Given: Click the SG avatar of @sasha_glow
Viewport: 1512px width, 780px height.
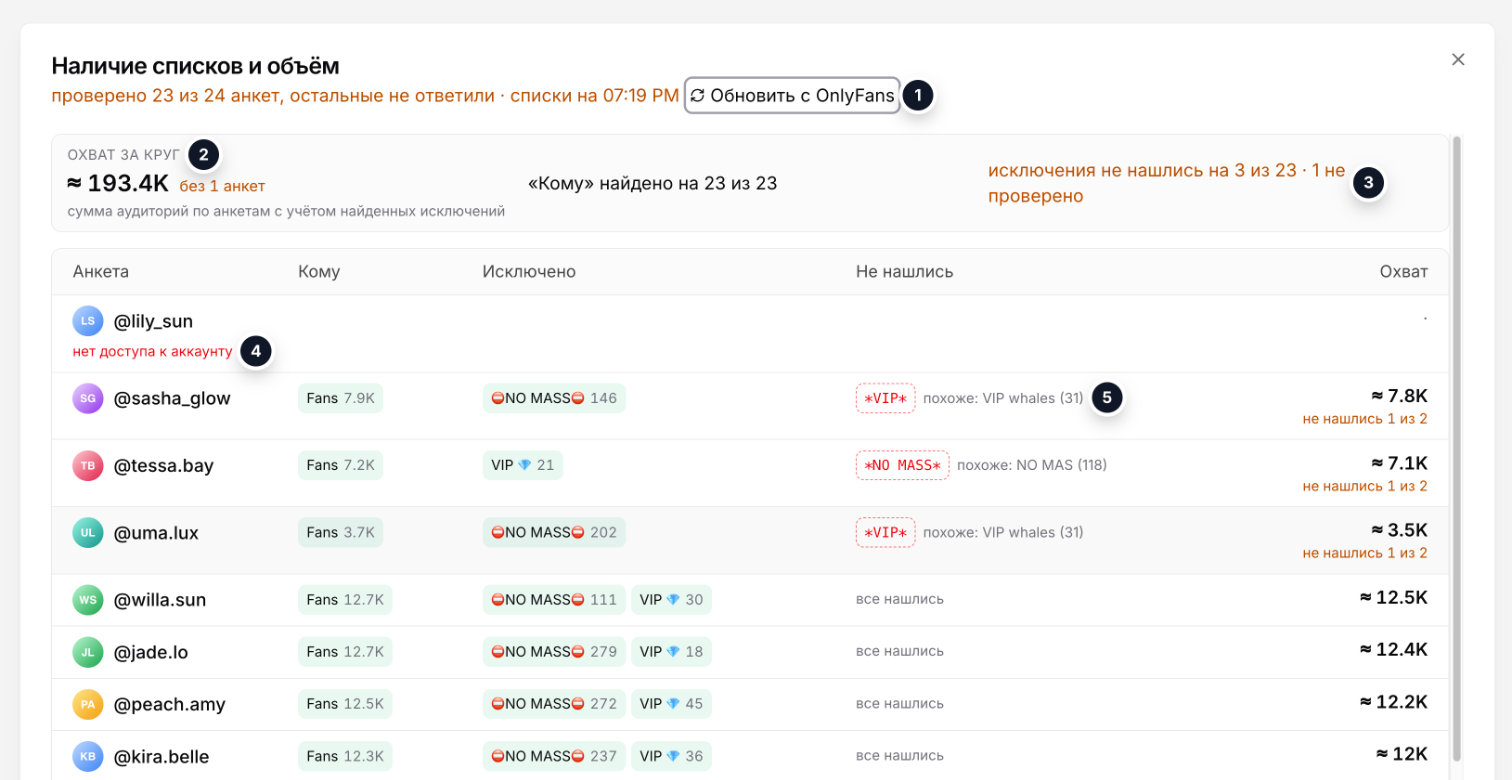Looking at the screenshot, I should 88,398.
